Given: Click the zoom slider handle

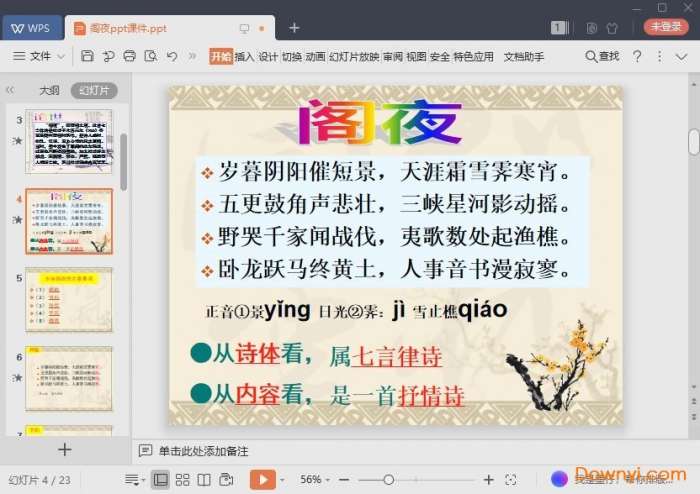Looking at the screenshot, I should pyautogui.click(x=388, y=480).
